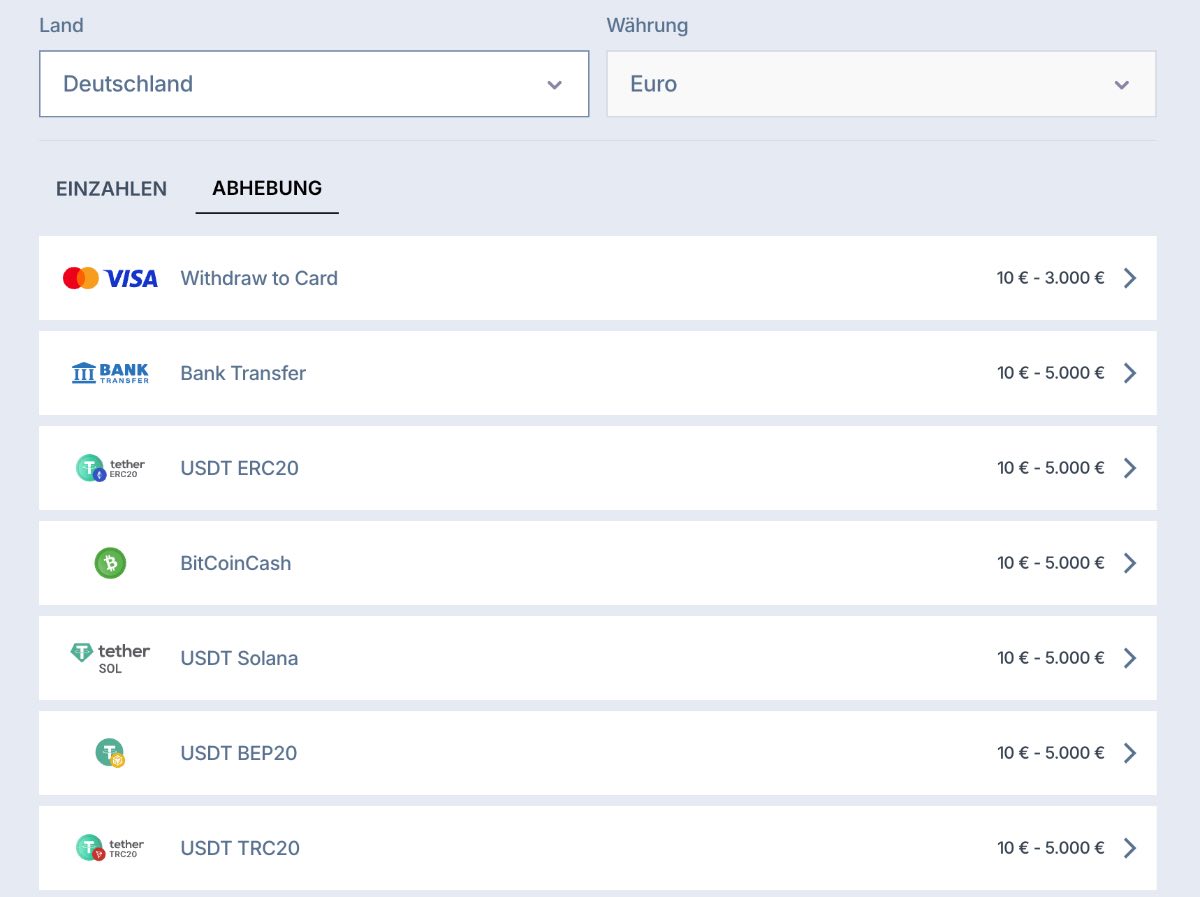1200x897 pixels.
Task: Open the Land country dropdown
Action: pos(313,84)
